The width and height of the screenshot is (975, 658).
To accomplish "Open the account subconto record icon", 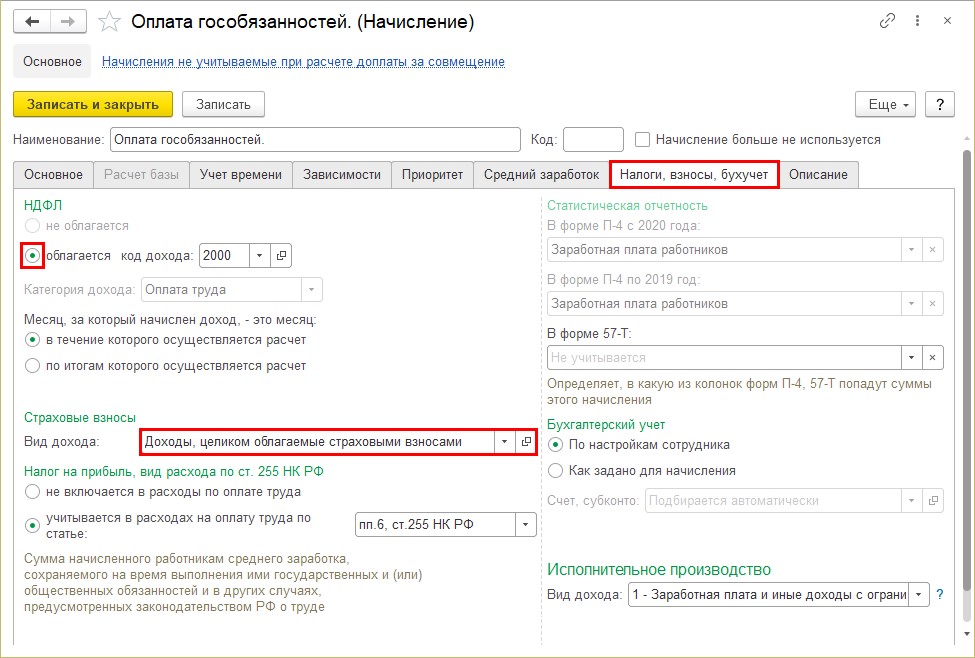I will click(x=933, y=501).
